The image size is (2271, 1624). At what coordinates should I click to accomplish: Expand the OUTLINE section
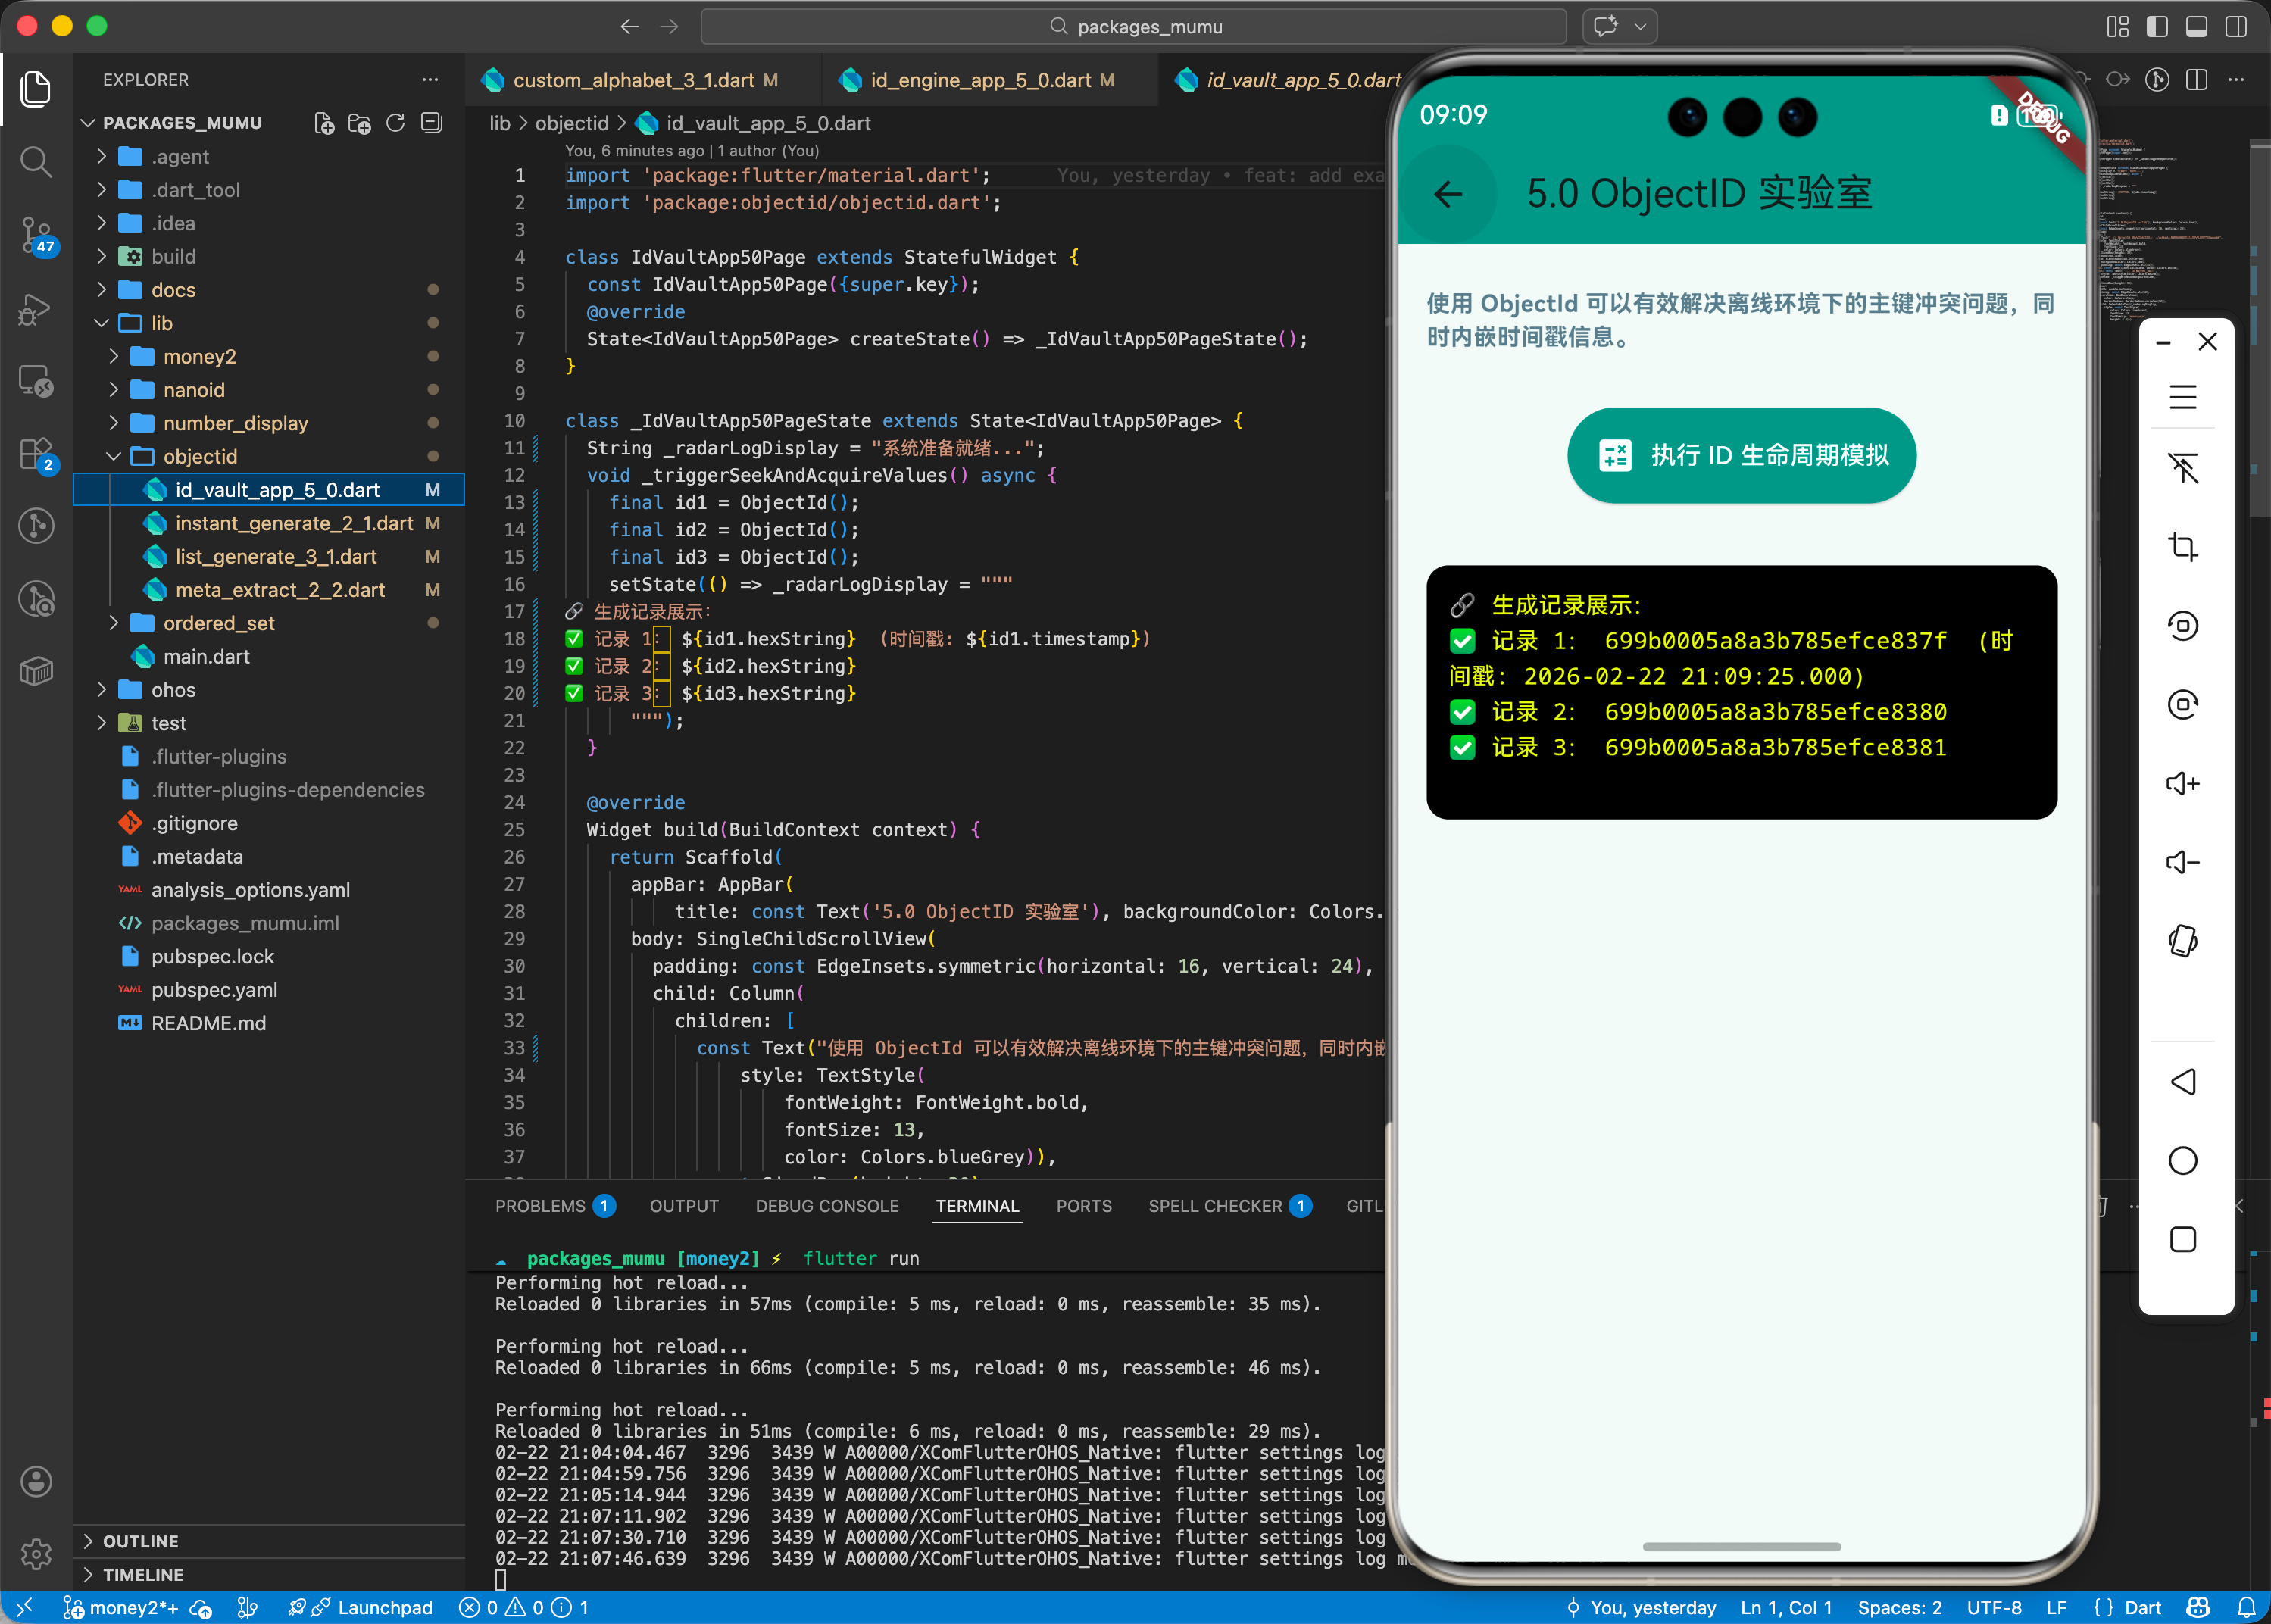click(x=140, y=1541)
